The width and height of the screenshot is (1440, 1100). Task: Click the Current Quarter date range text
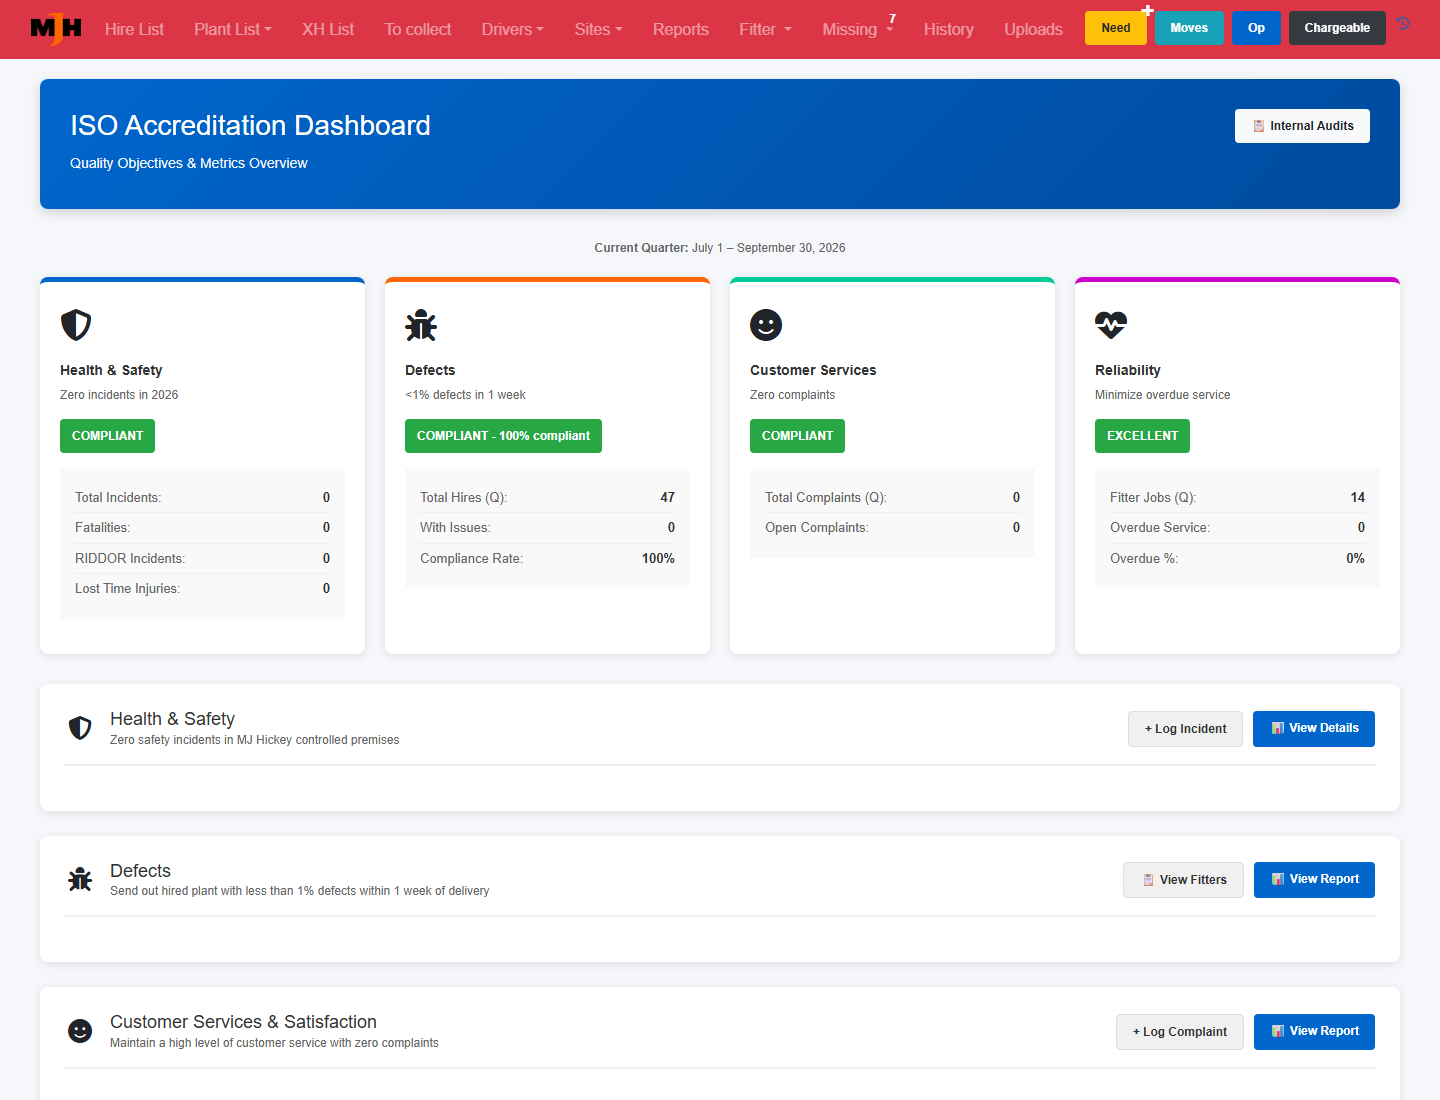pos(720,248)
